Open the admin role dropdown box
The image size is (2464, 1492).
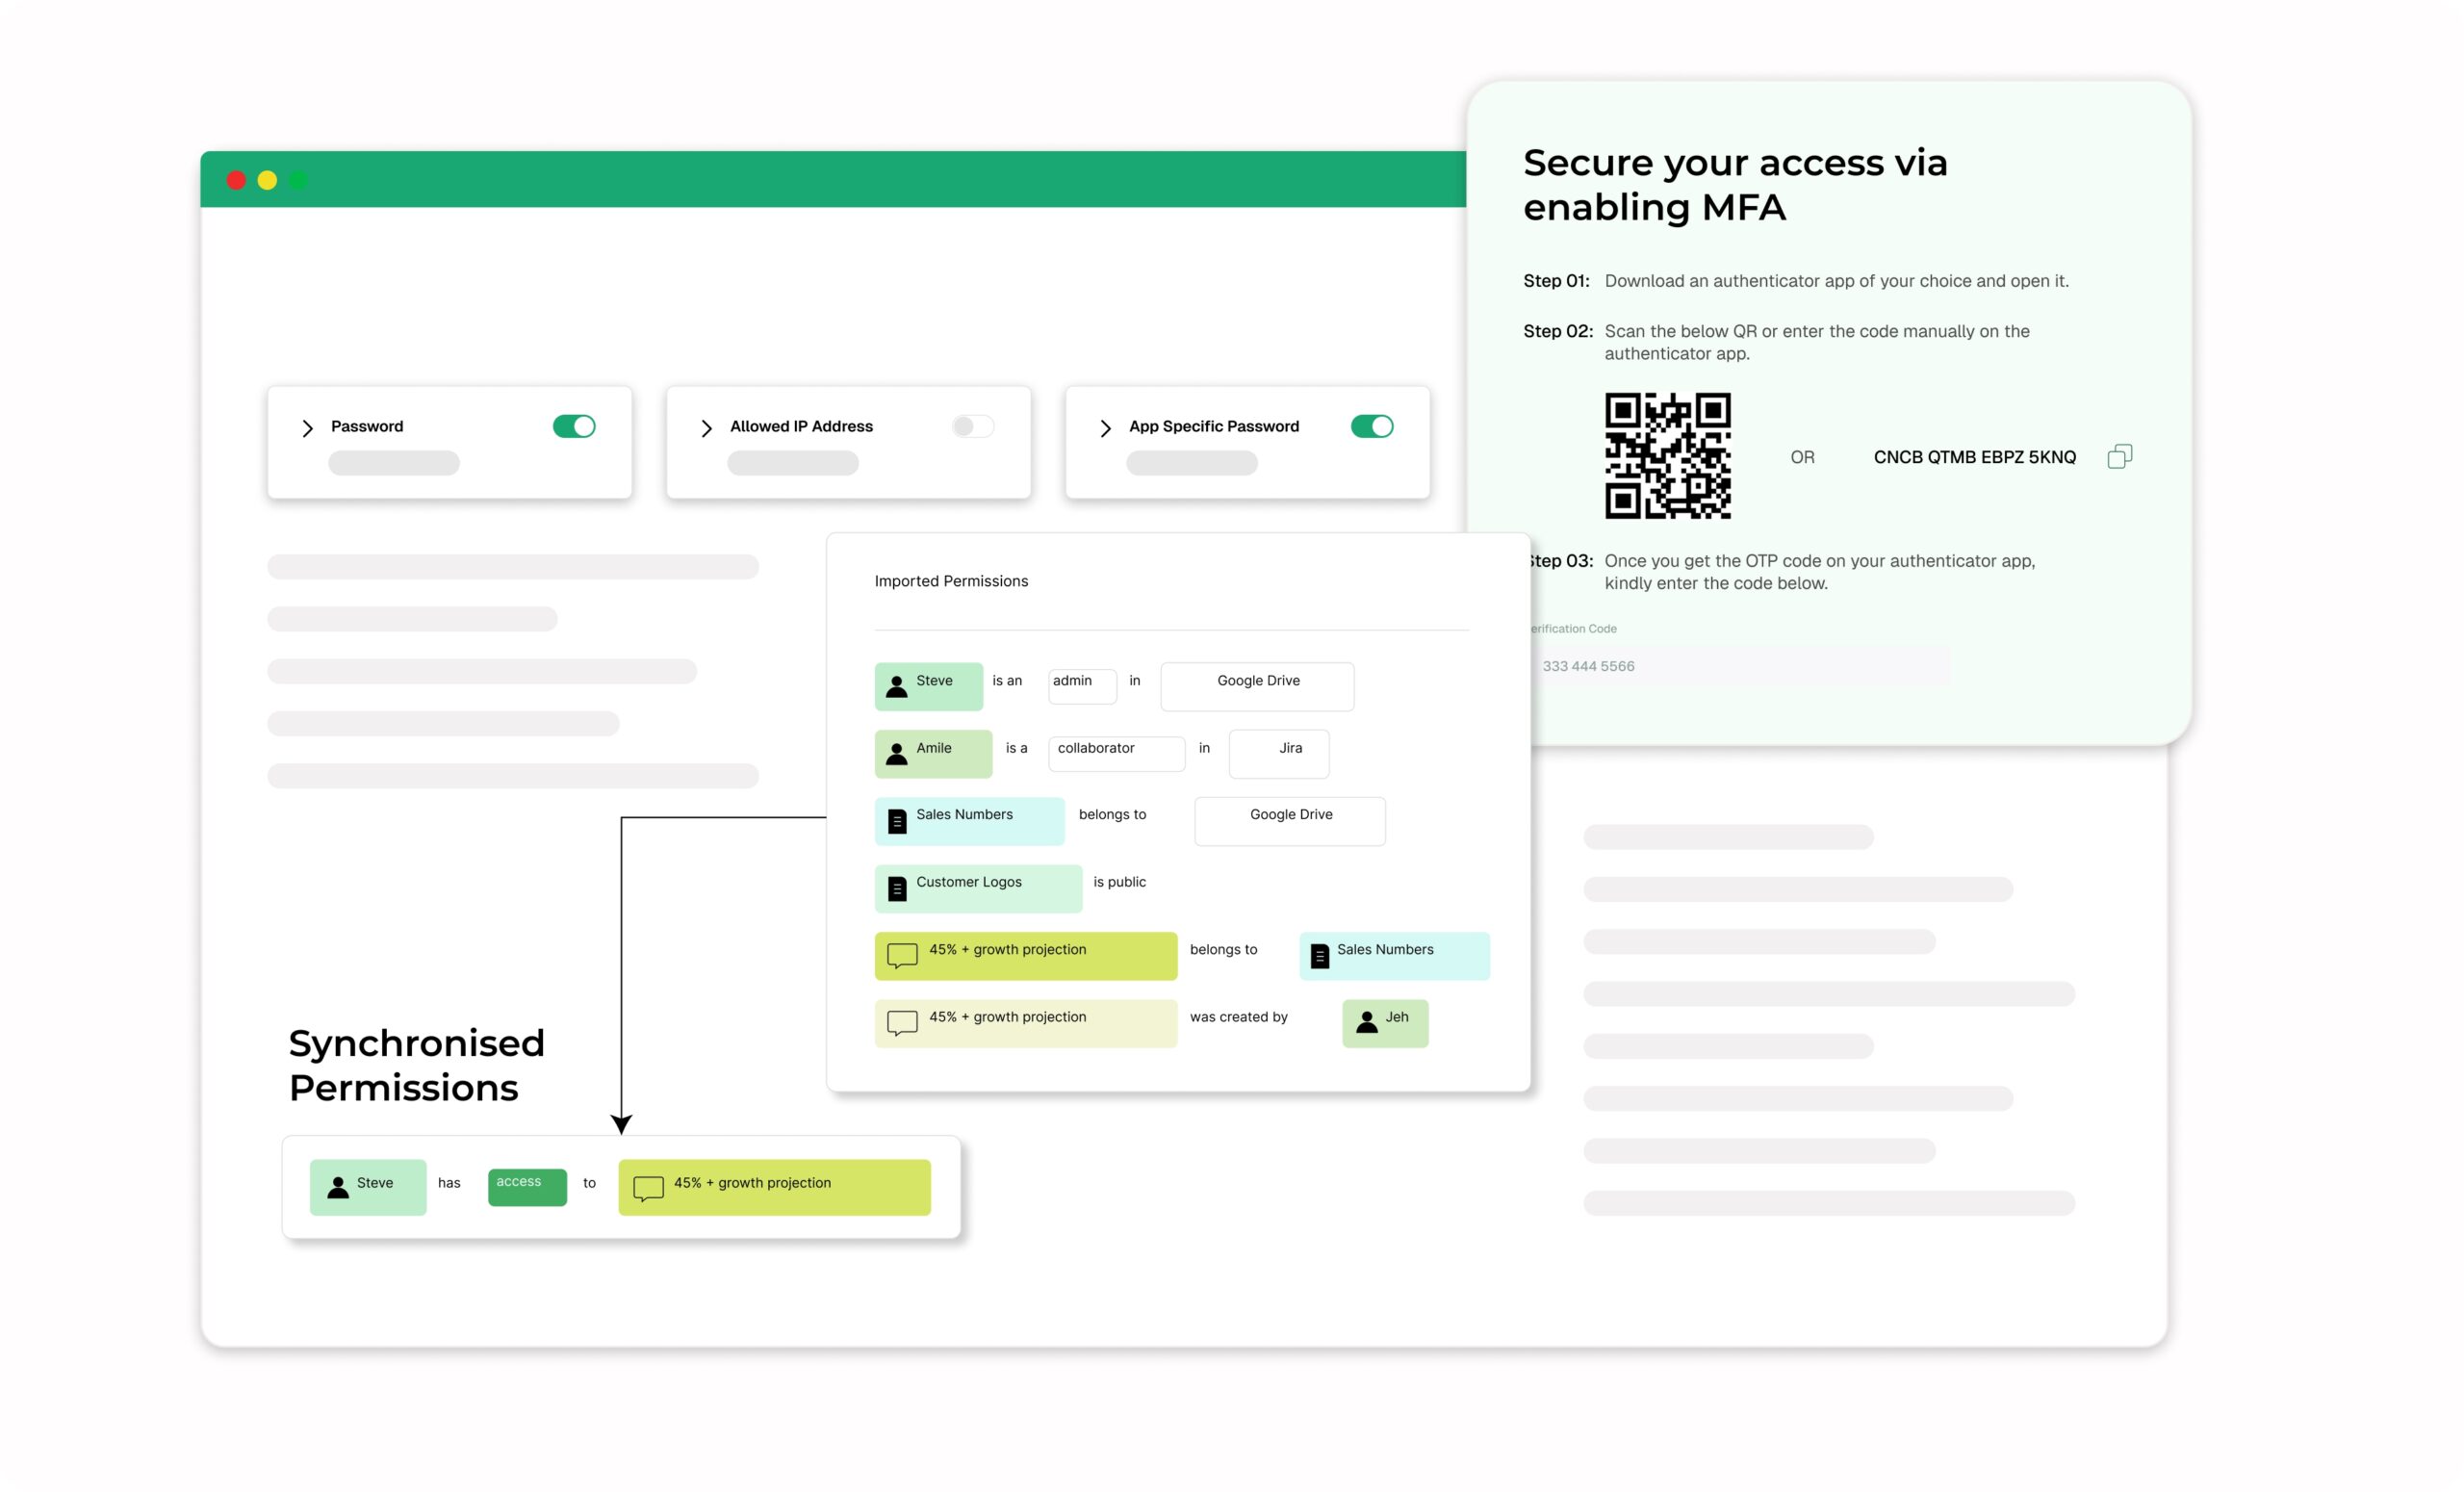pyautogui.click(x=1081, y=686)
